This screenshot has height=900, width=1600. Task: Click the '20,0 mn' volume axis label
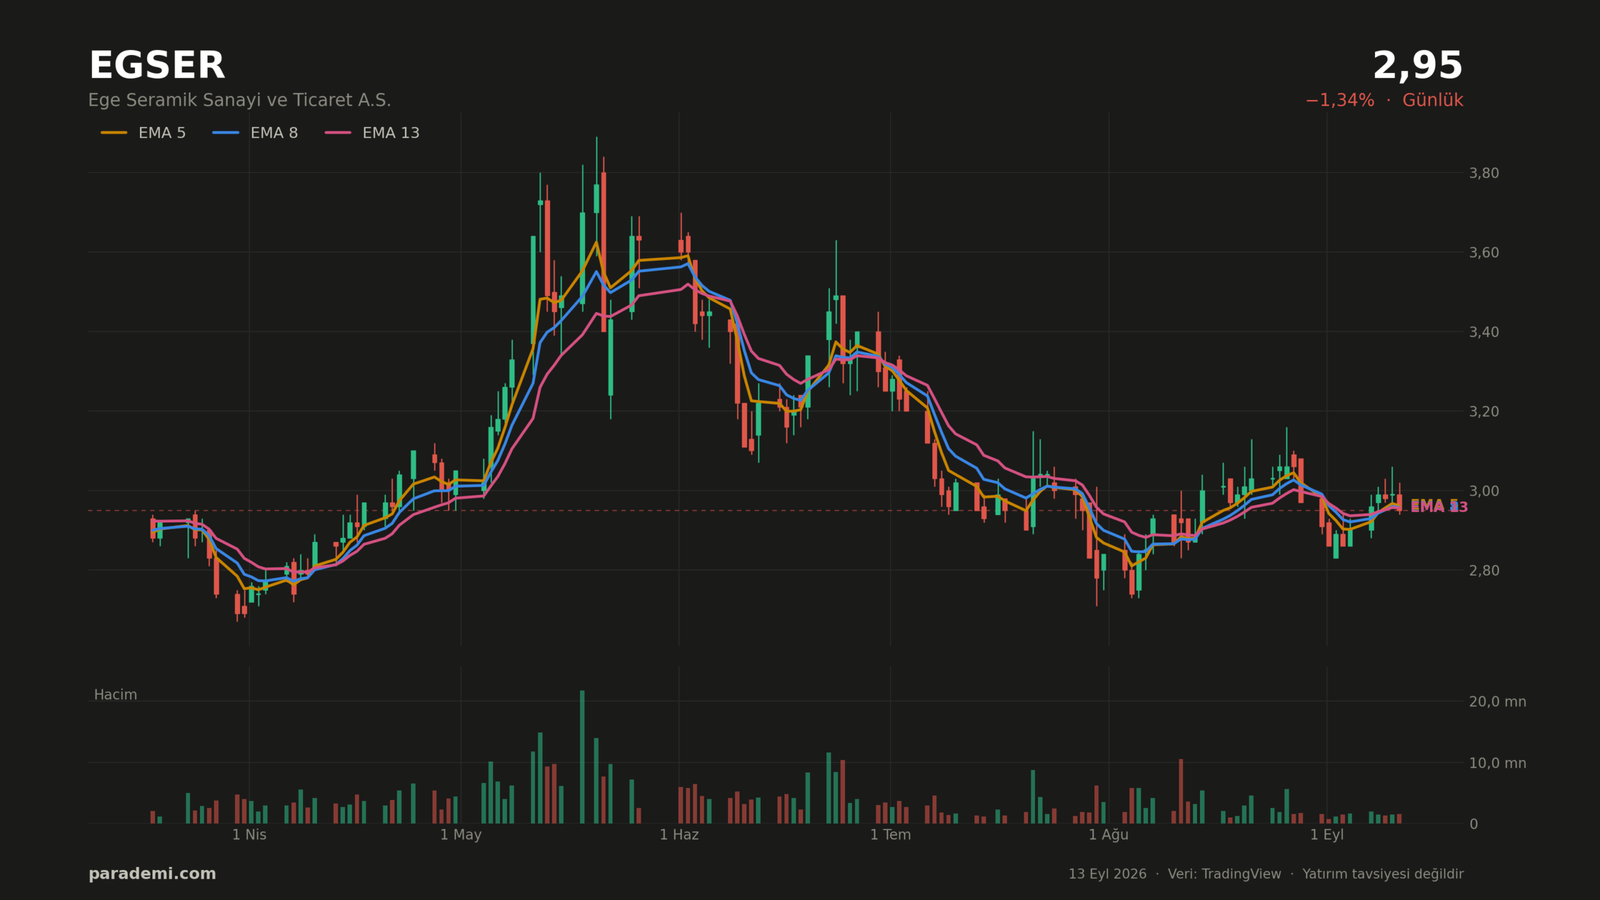pos(1498,702)
